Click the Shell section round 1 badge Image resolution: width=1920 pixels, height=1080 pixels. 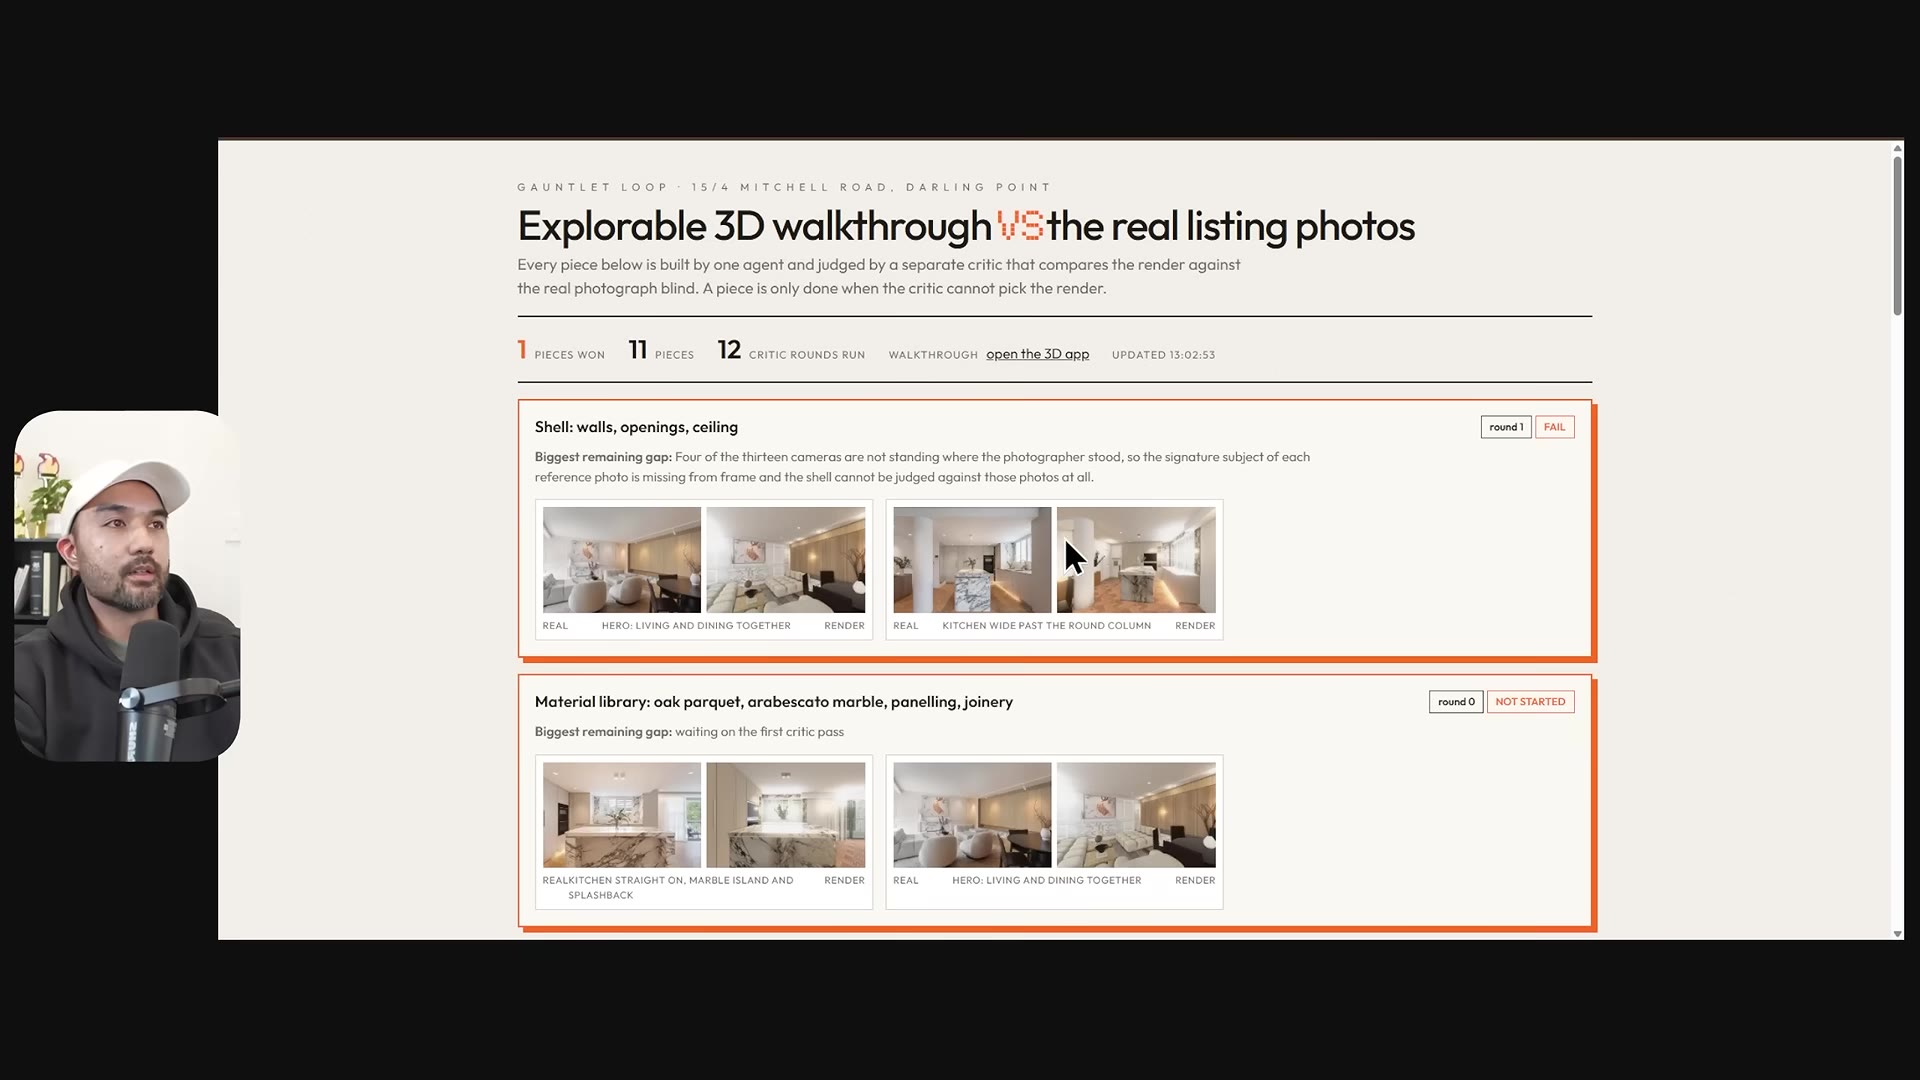coord(1506,427)
